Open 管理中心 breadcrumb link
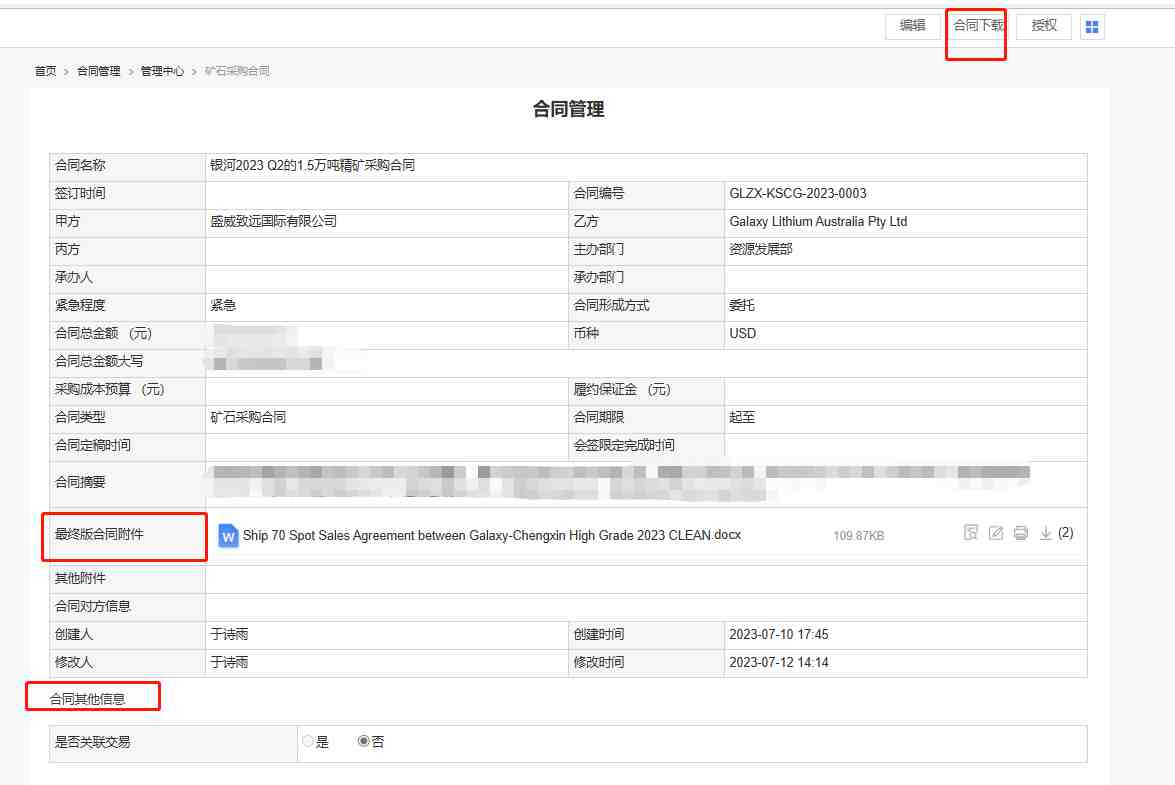The width and height of the screenshot is (1175, 785). (x=162, y=71)
